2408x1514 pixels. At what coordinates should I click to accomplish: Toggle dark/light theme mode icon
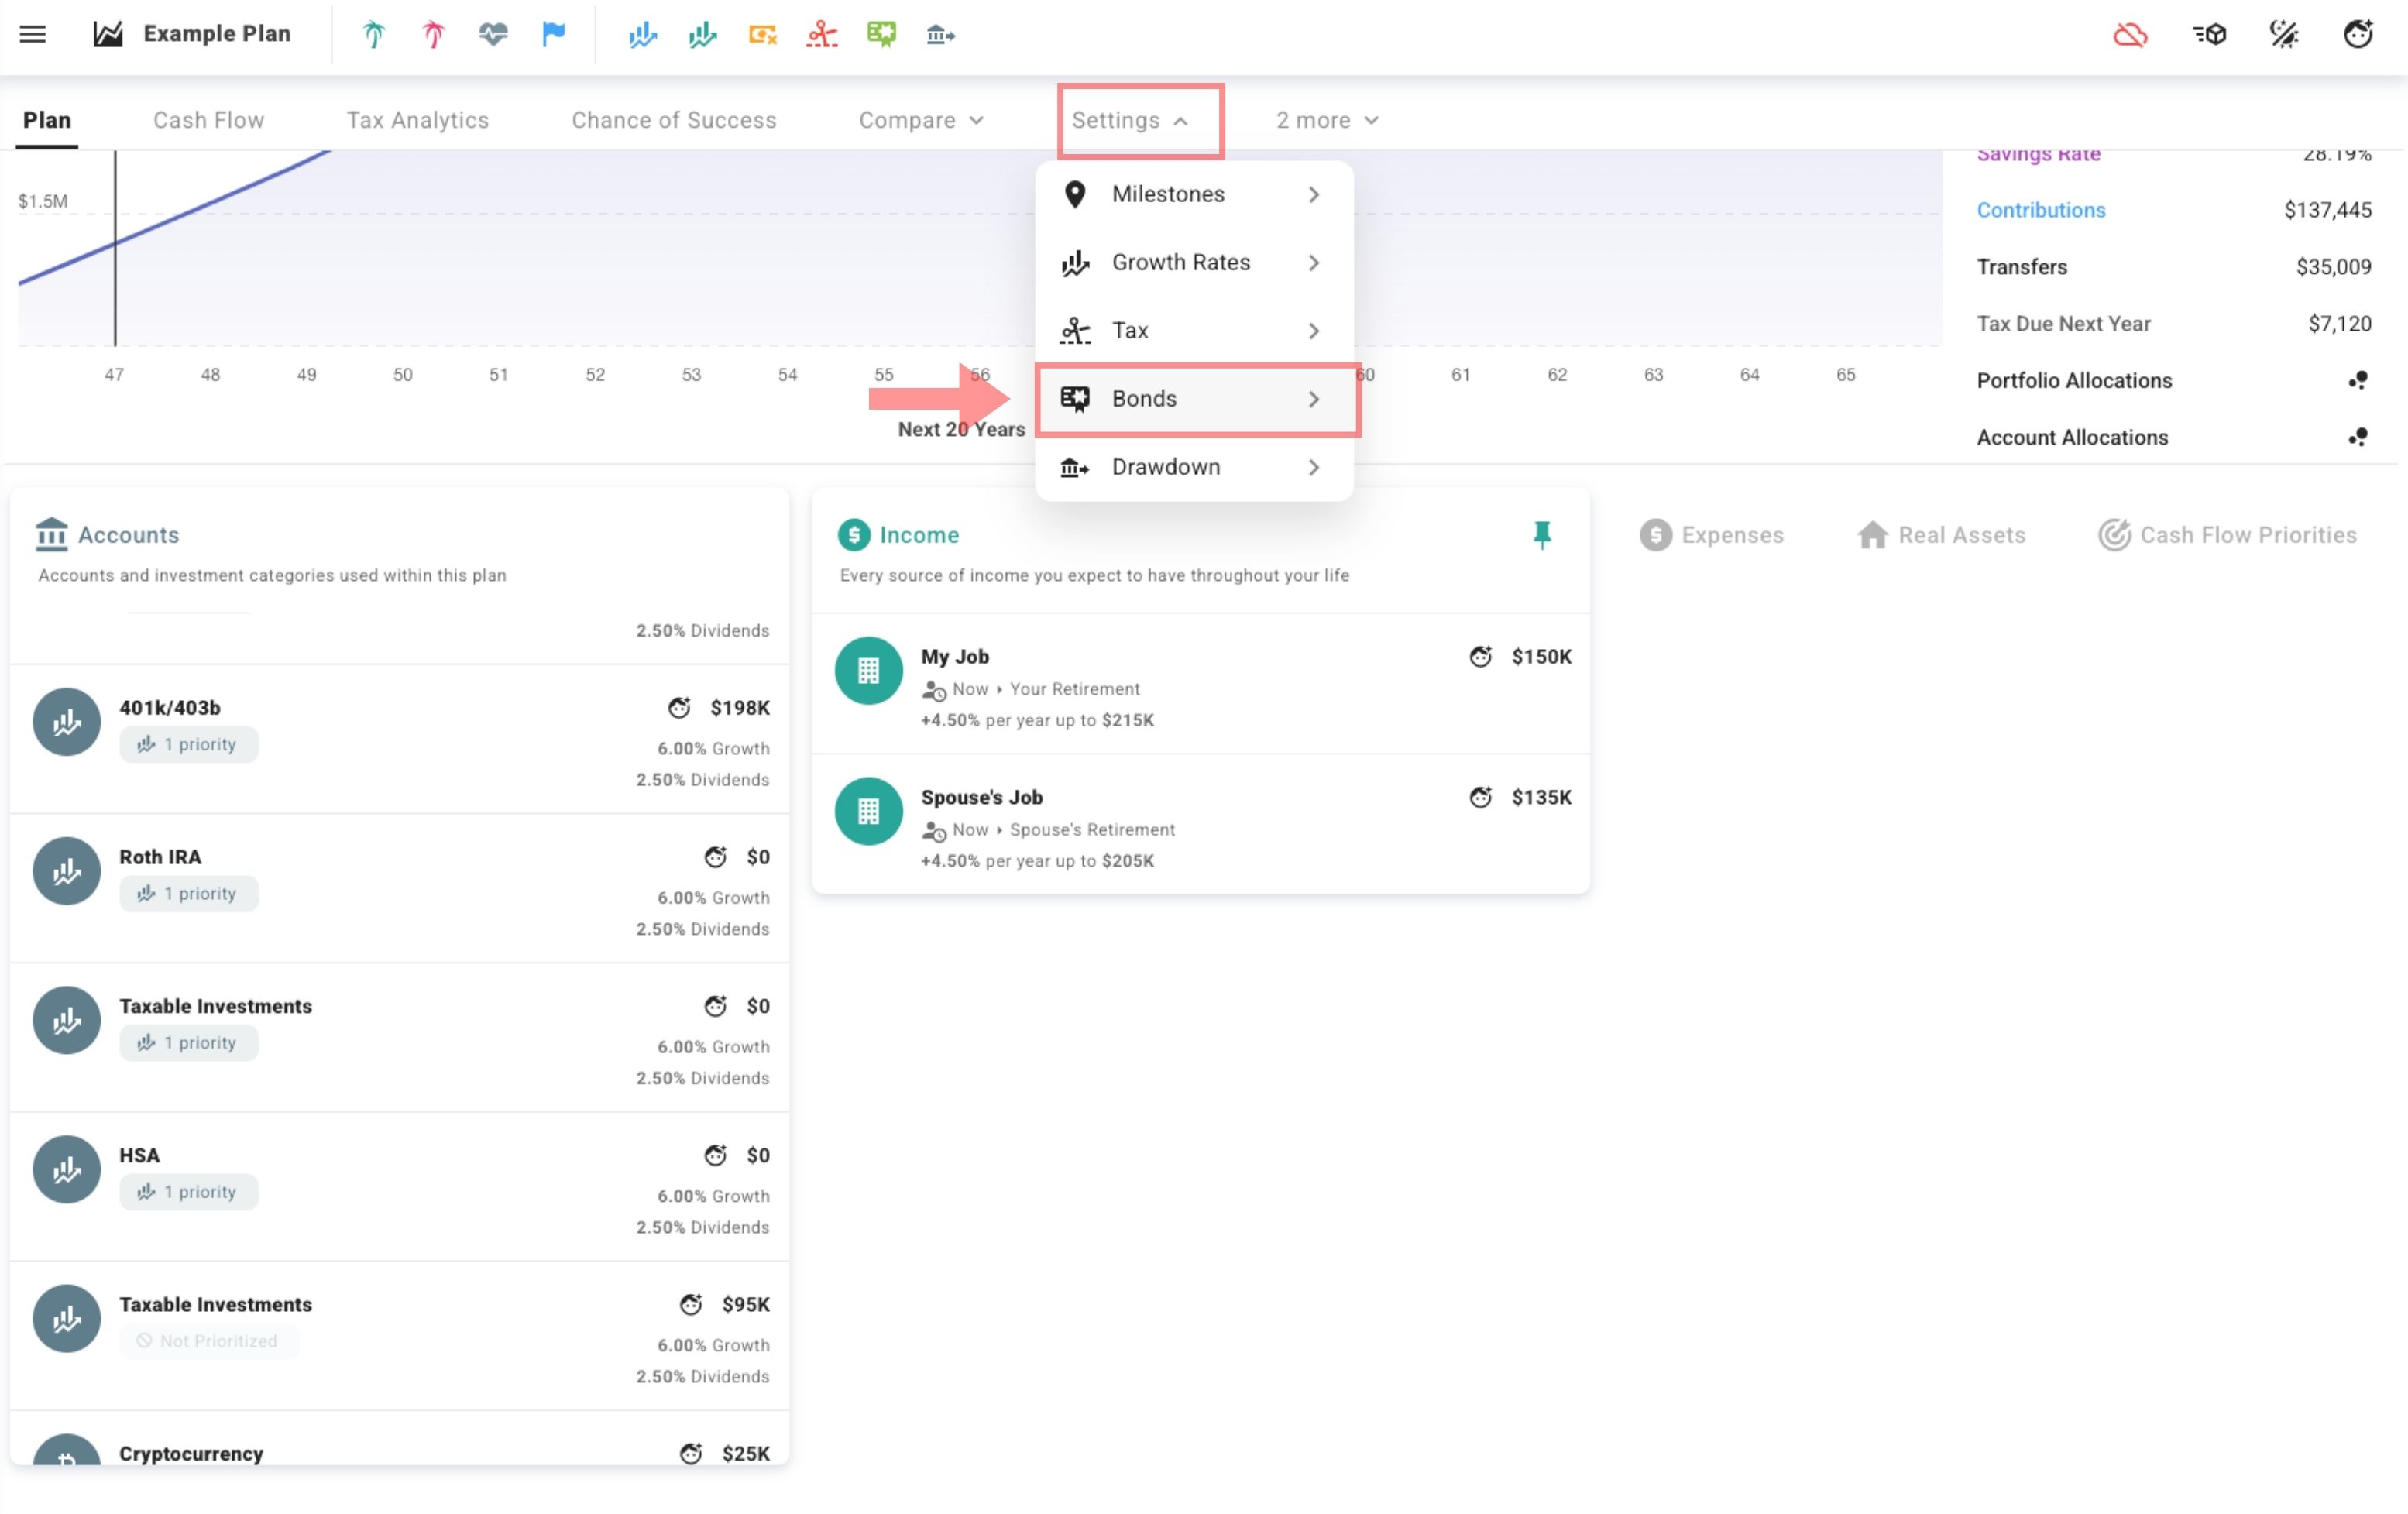(2284, 35)
